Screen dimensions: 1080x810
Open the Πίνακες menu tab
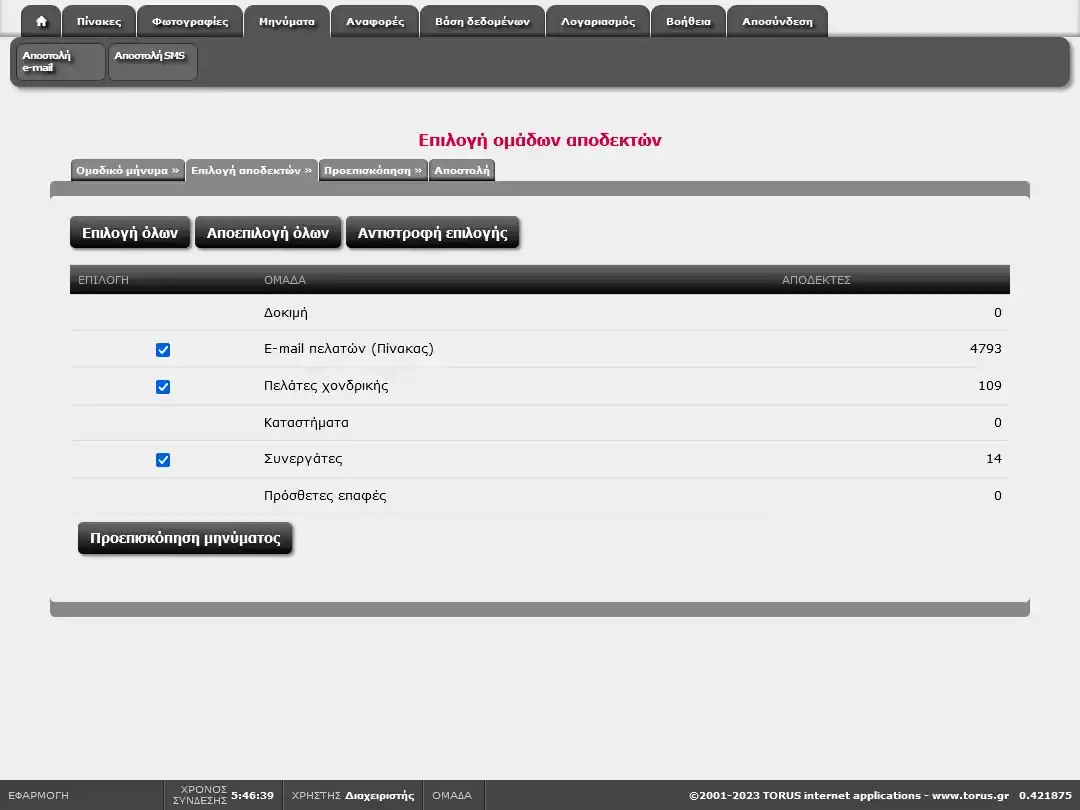[99, 21]
